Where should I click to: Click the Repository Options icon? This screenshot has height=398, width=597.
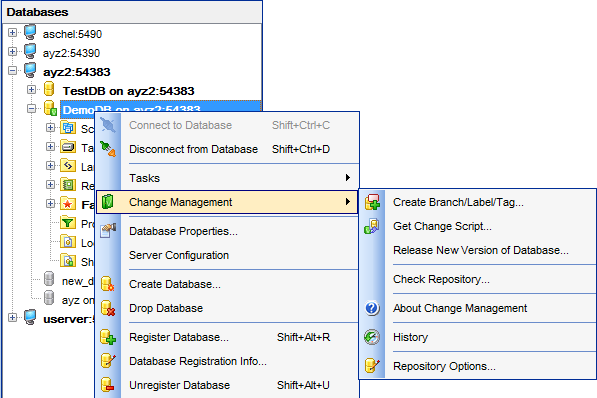click(372, 366)
